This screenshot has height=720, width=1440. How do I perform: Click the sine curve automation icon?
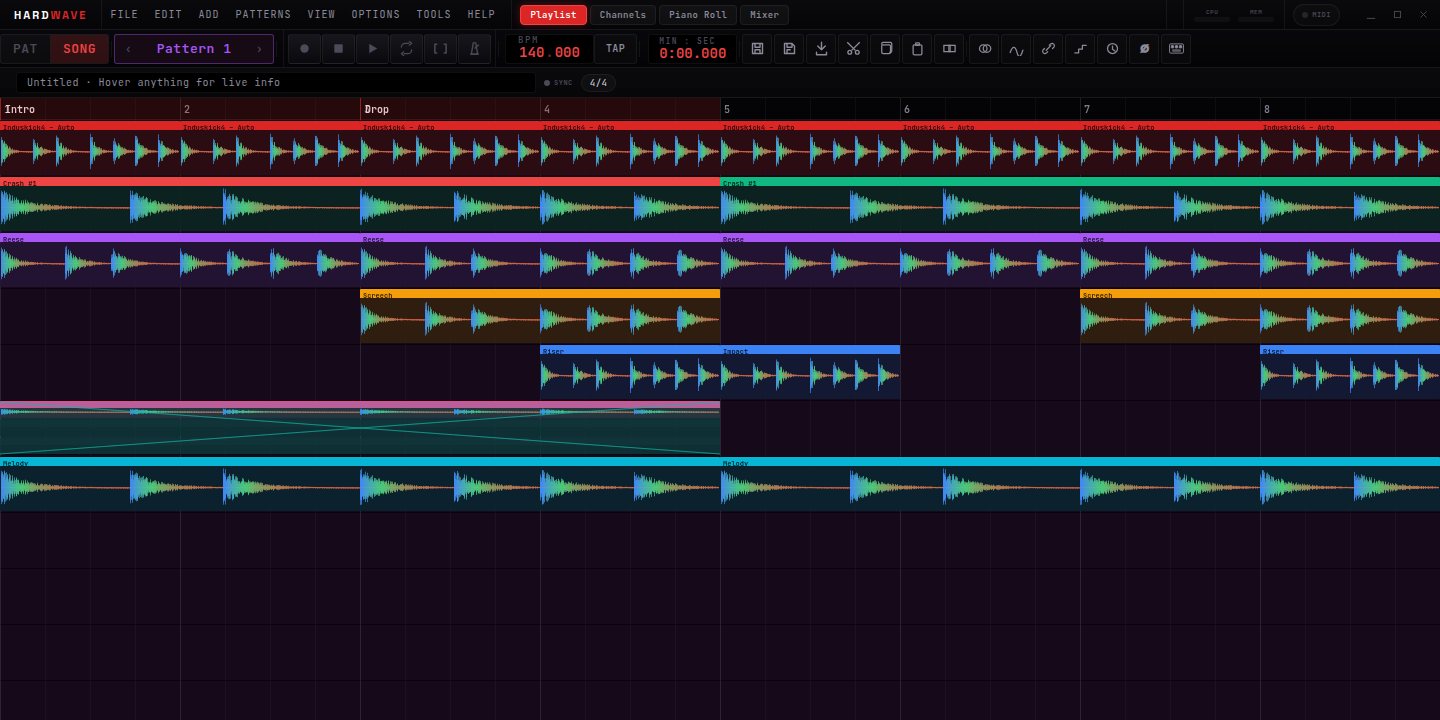1016,49
